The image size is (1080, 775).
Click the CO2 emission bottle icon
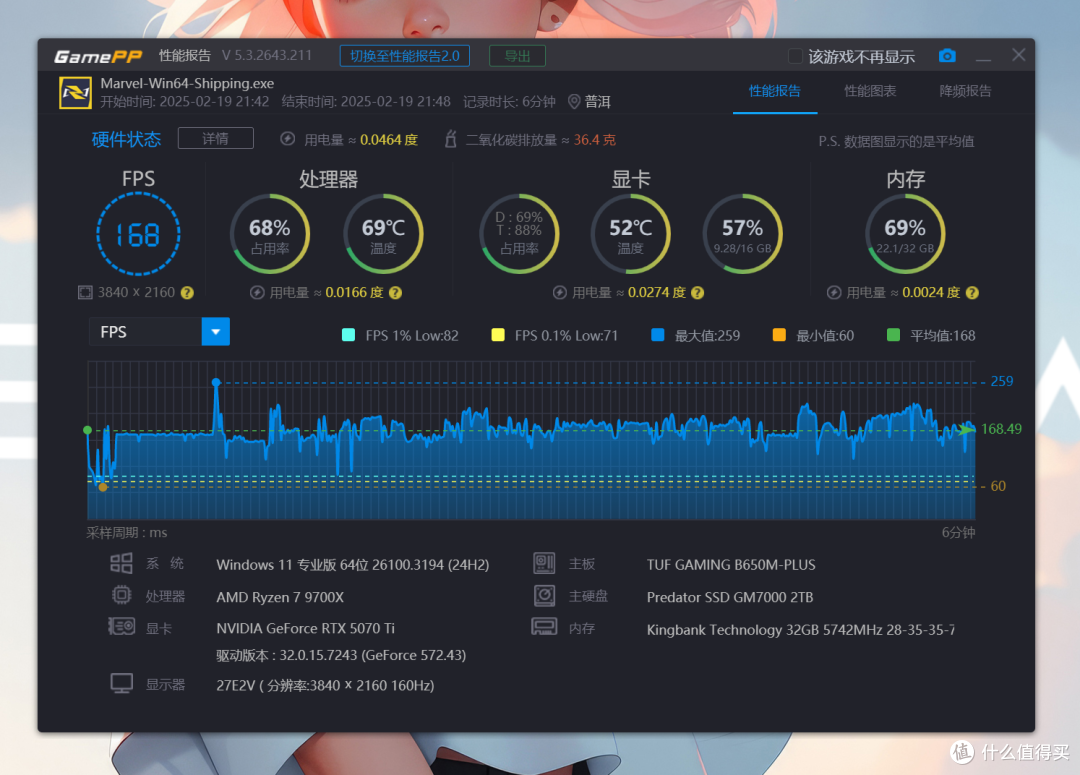(450, 139)
